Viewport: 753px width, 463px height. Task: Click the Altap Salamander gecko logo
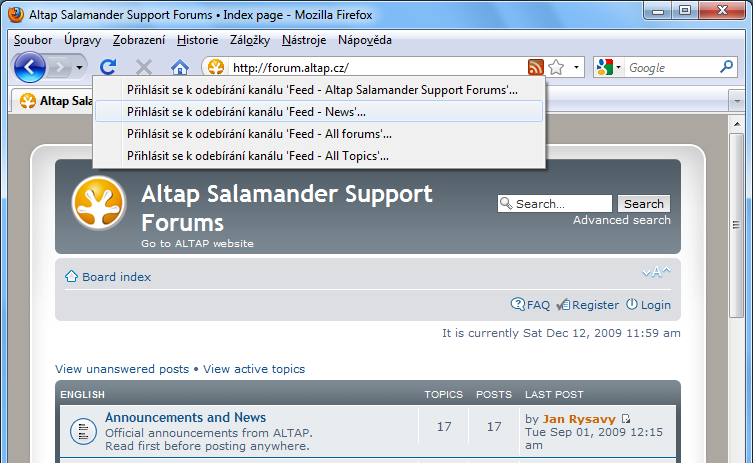pos(99,203)
